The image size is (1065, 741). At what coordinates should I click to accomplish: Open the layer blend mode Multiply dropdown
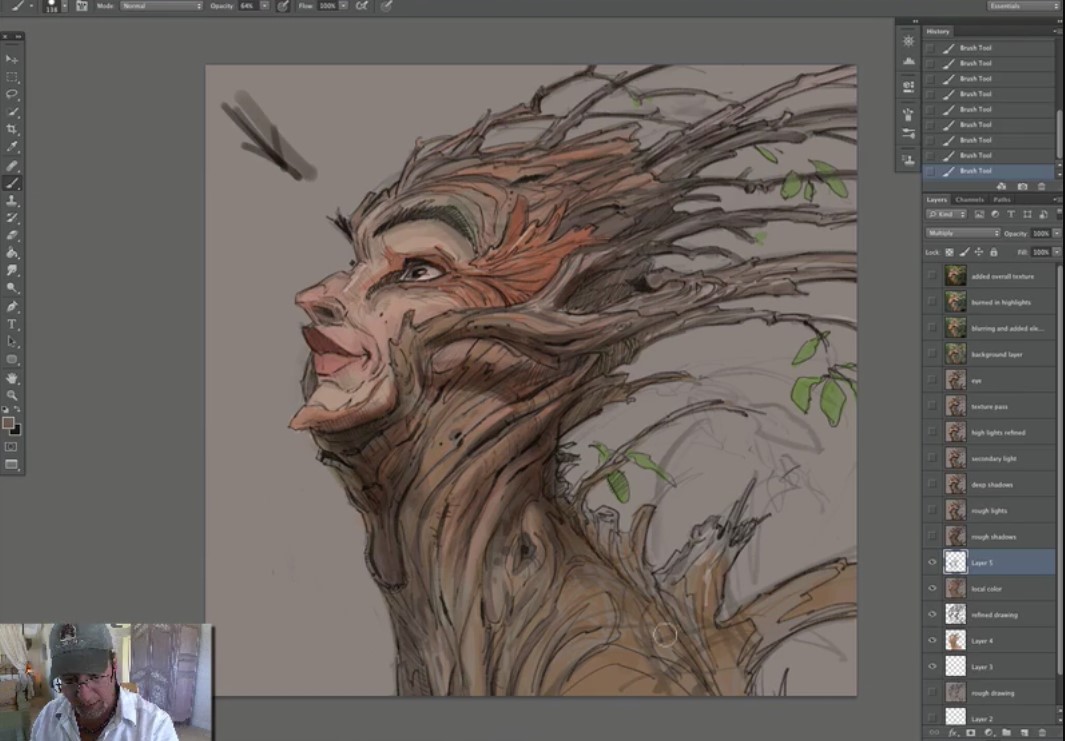963,233
